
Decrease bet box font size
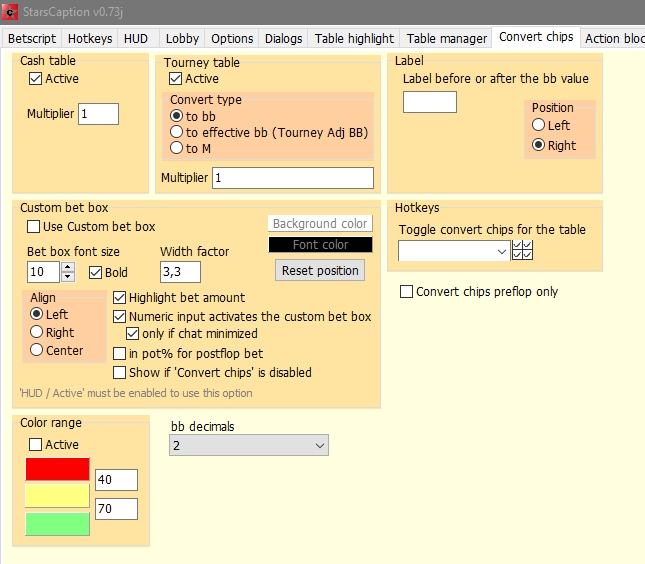pyautogui.click(x=68, y=277)
